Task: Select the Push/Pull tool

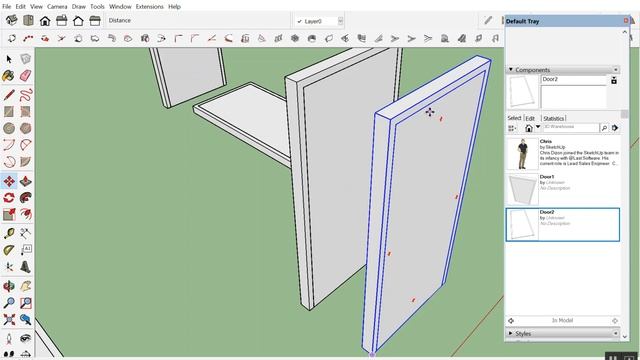Action: (26, 181)
